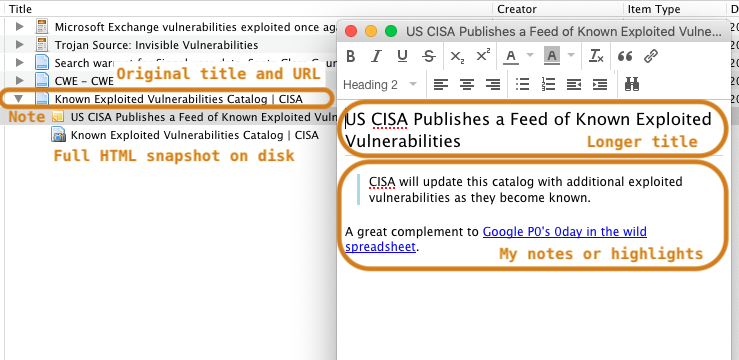This screenshot has height=360, width=739.
Task: Select Known Exploited Vulnerabilities Catalog parent item
Action: pyautogui.click(x=179, y=99)
